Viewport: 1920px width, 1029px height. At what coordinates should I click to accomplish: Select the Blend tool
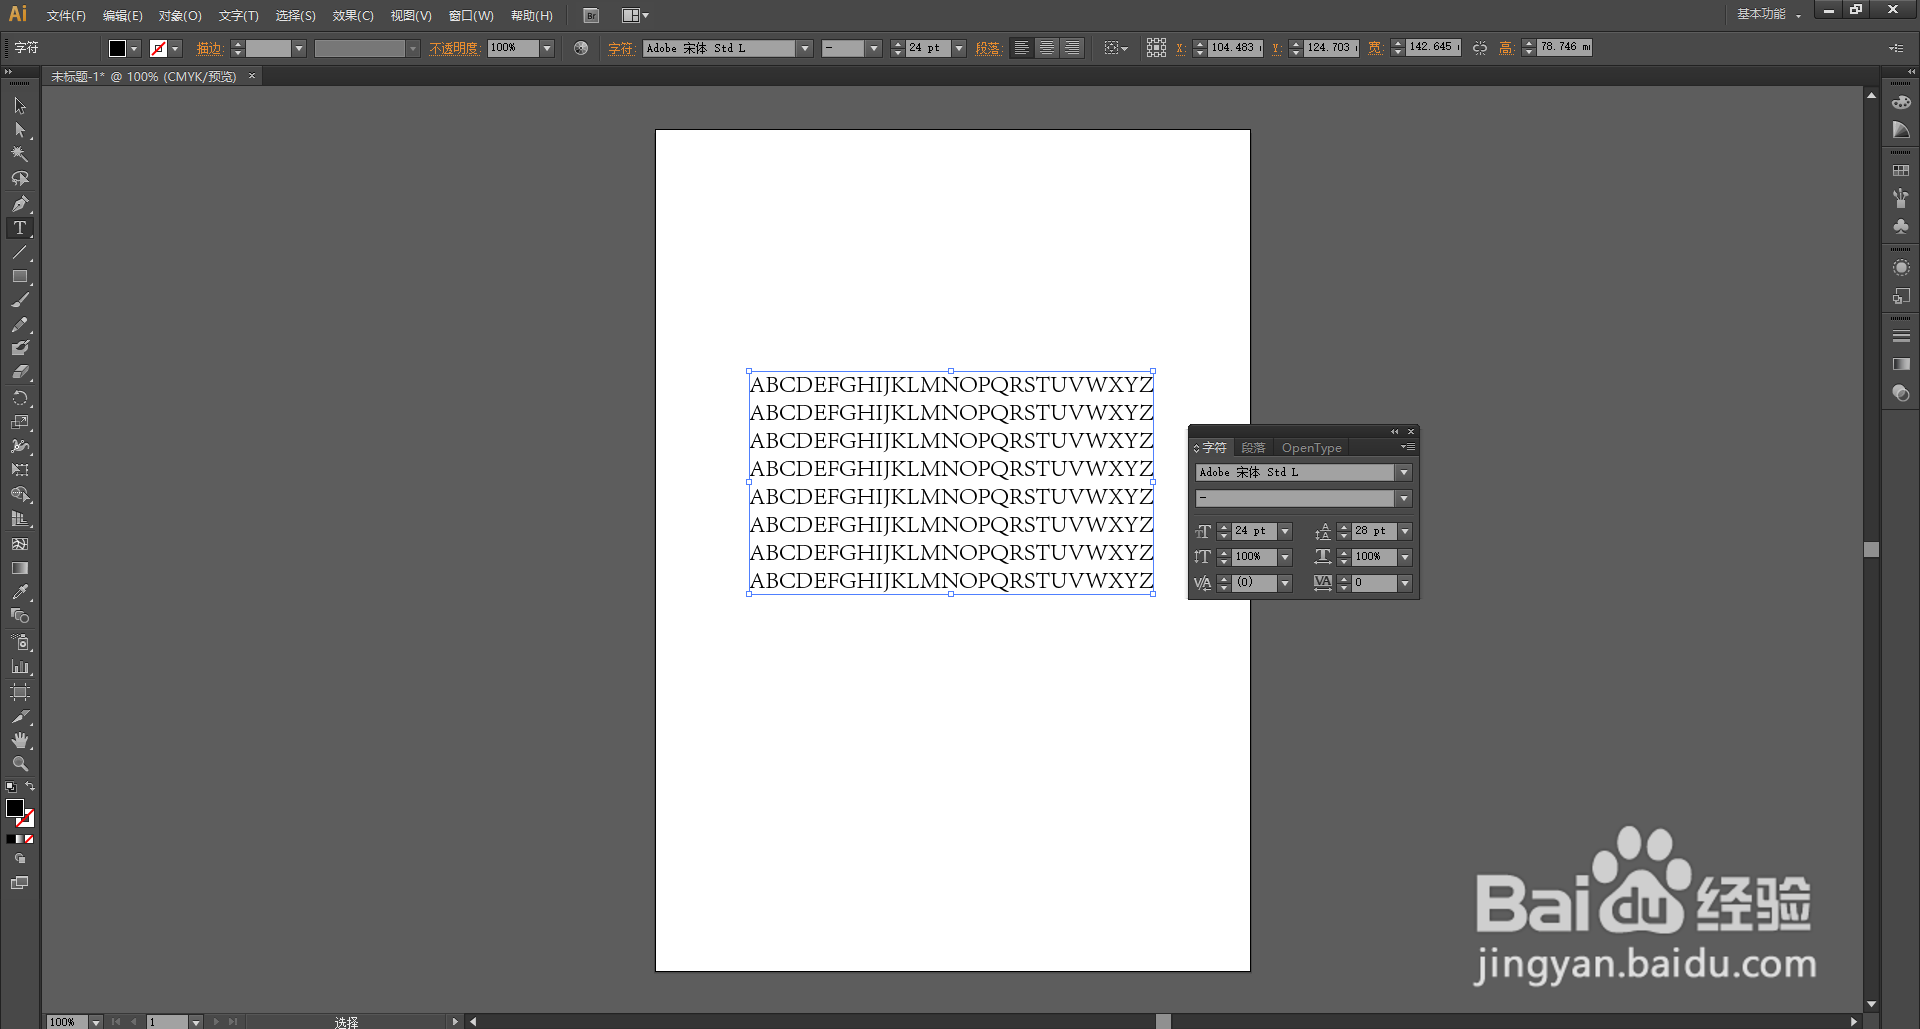coord(20,616)
